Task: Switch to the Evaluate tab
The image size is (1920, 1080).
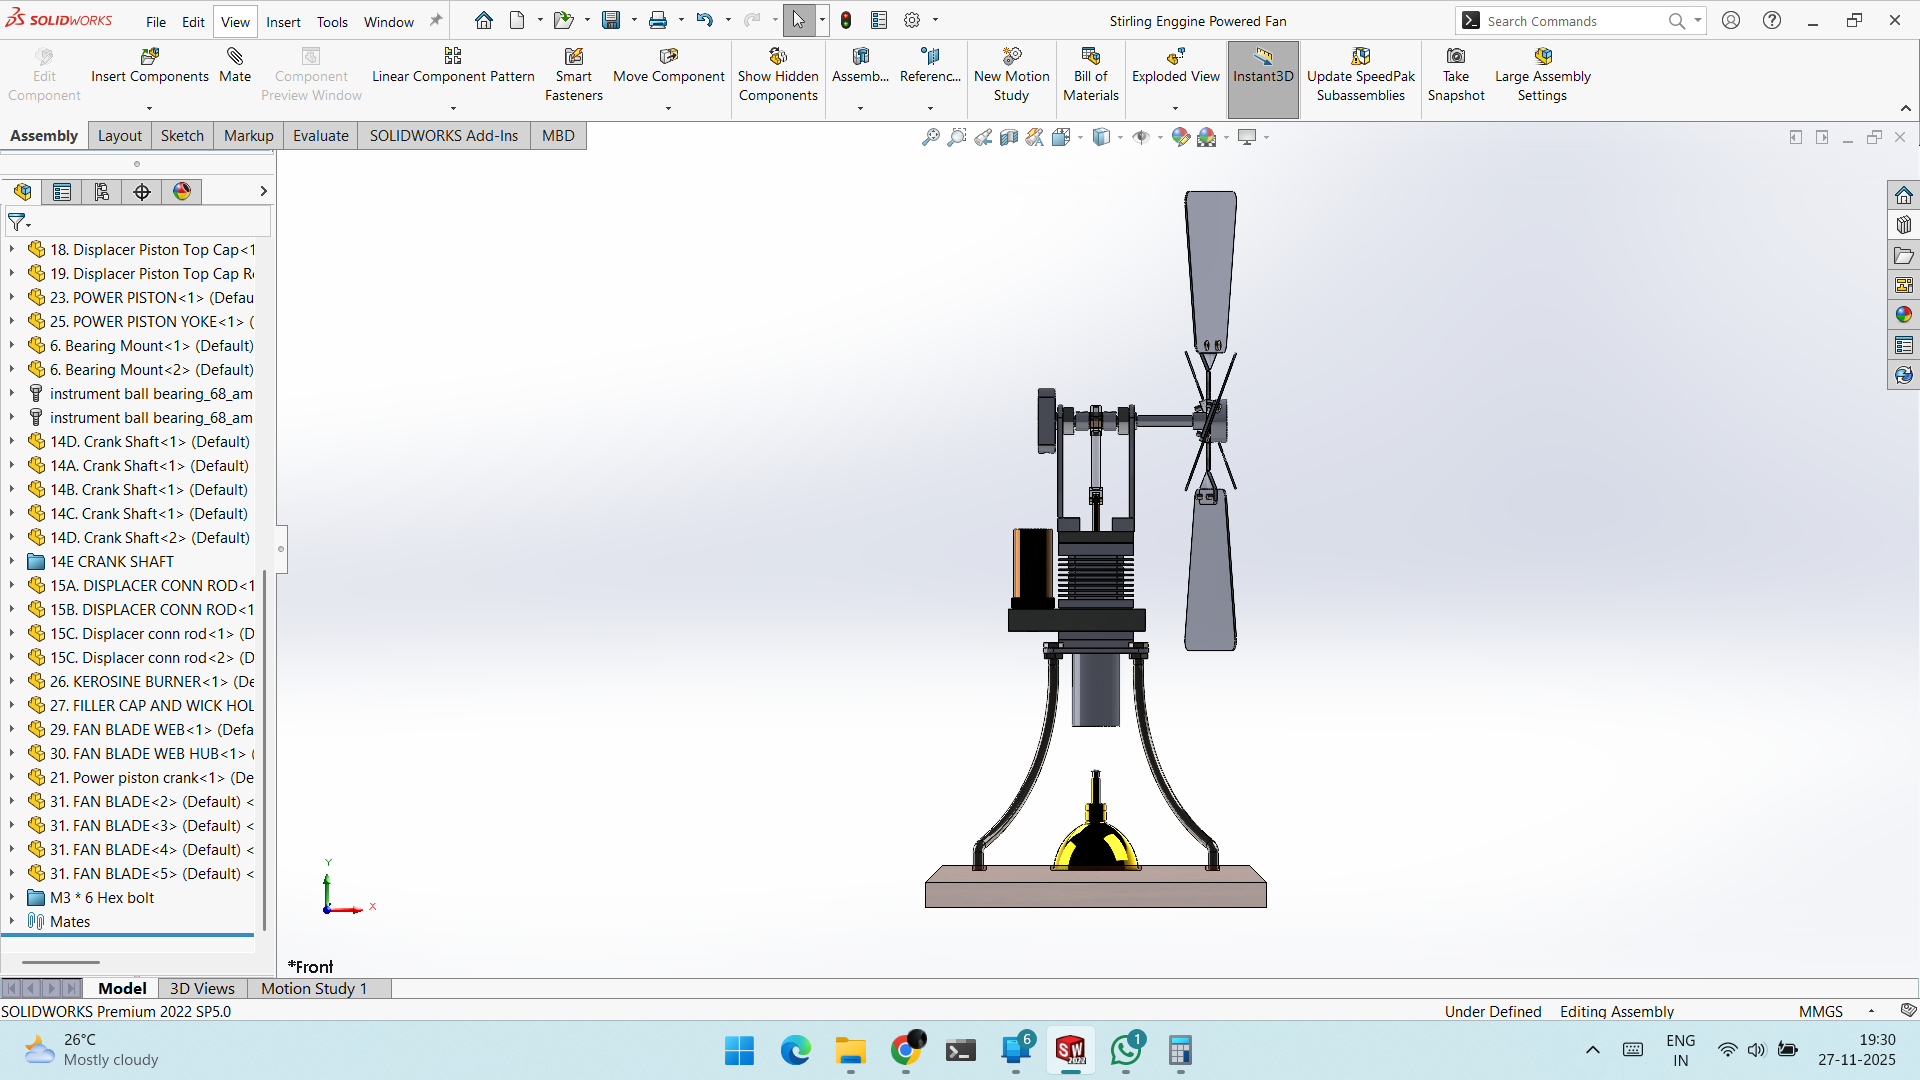Action: (320, 136)
